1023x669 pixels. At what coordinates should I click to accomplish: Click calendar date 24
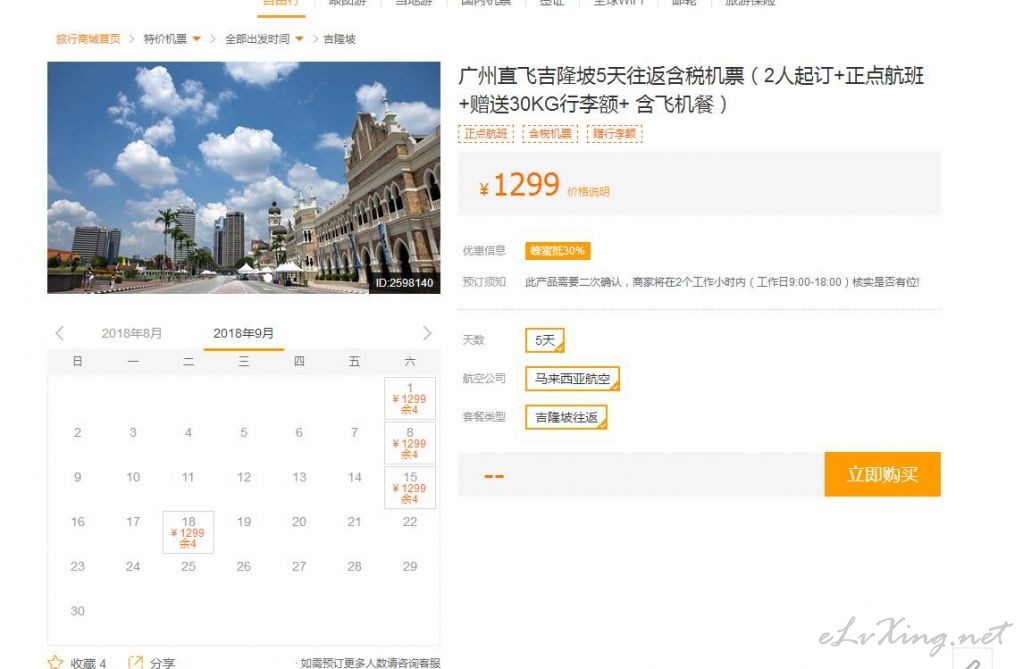coord(133,567)
